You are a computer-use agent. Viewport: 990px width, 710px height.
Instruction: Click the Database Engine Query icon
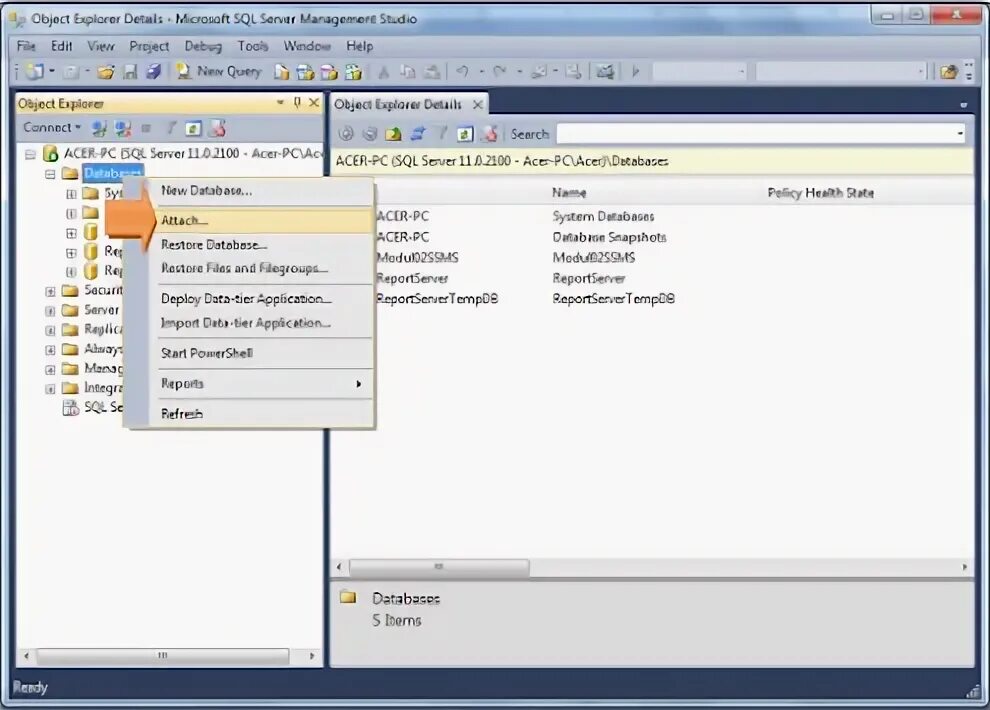point(282,72)
